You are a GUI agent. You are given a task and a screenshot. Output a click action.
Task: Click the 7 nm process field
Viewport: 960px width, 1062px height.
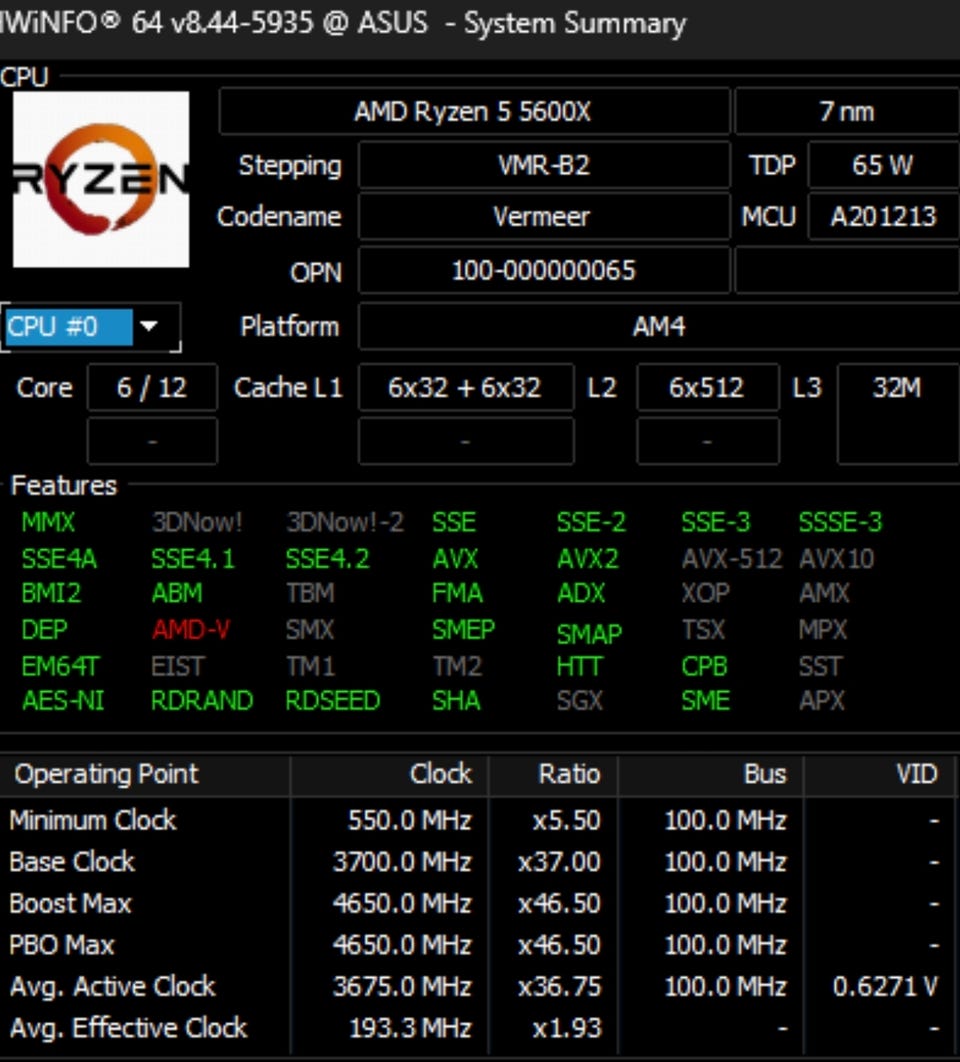point(847,111)
